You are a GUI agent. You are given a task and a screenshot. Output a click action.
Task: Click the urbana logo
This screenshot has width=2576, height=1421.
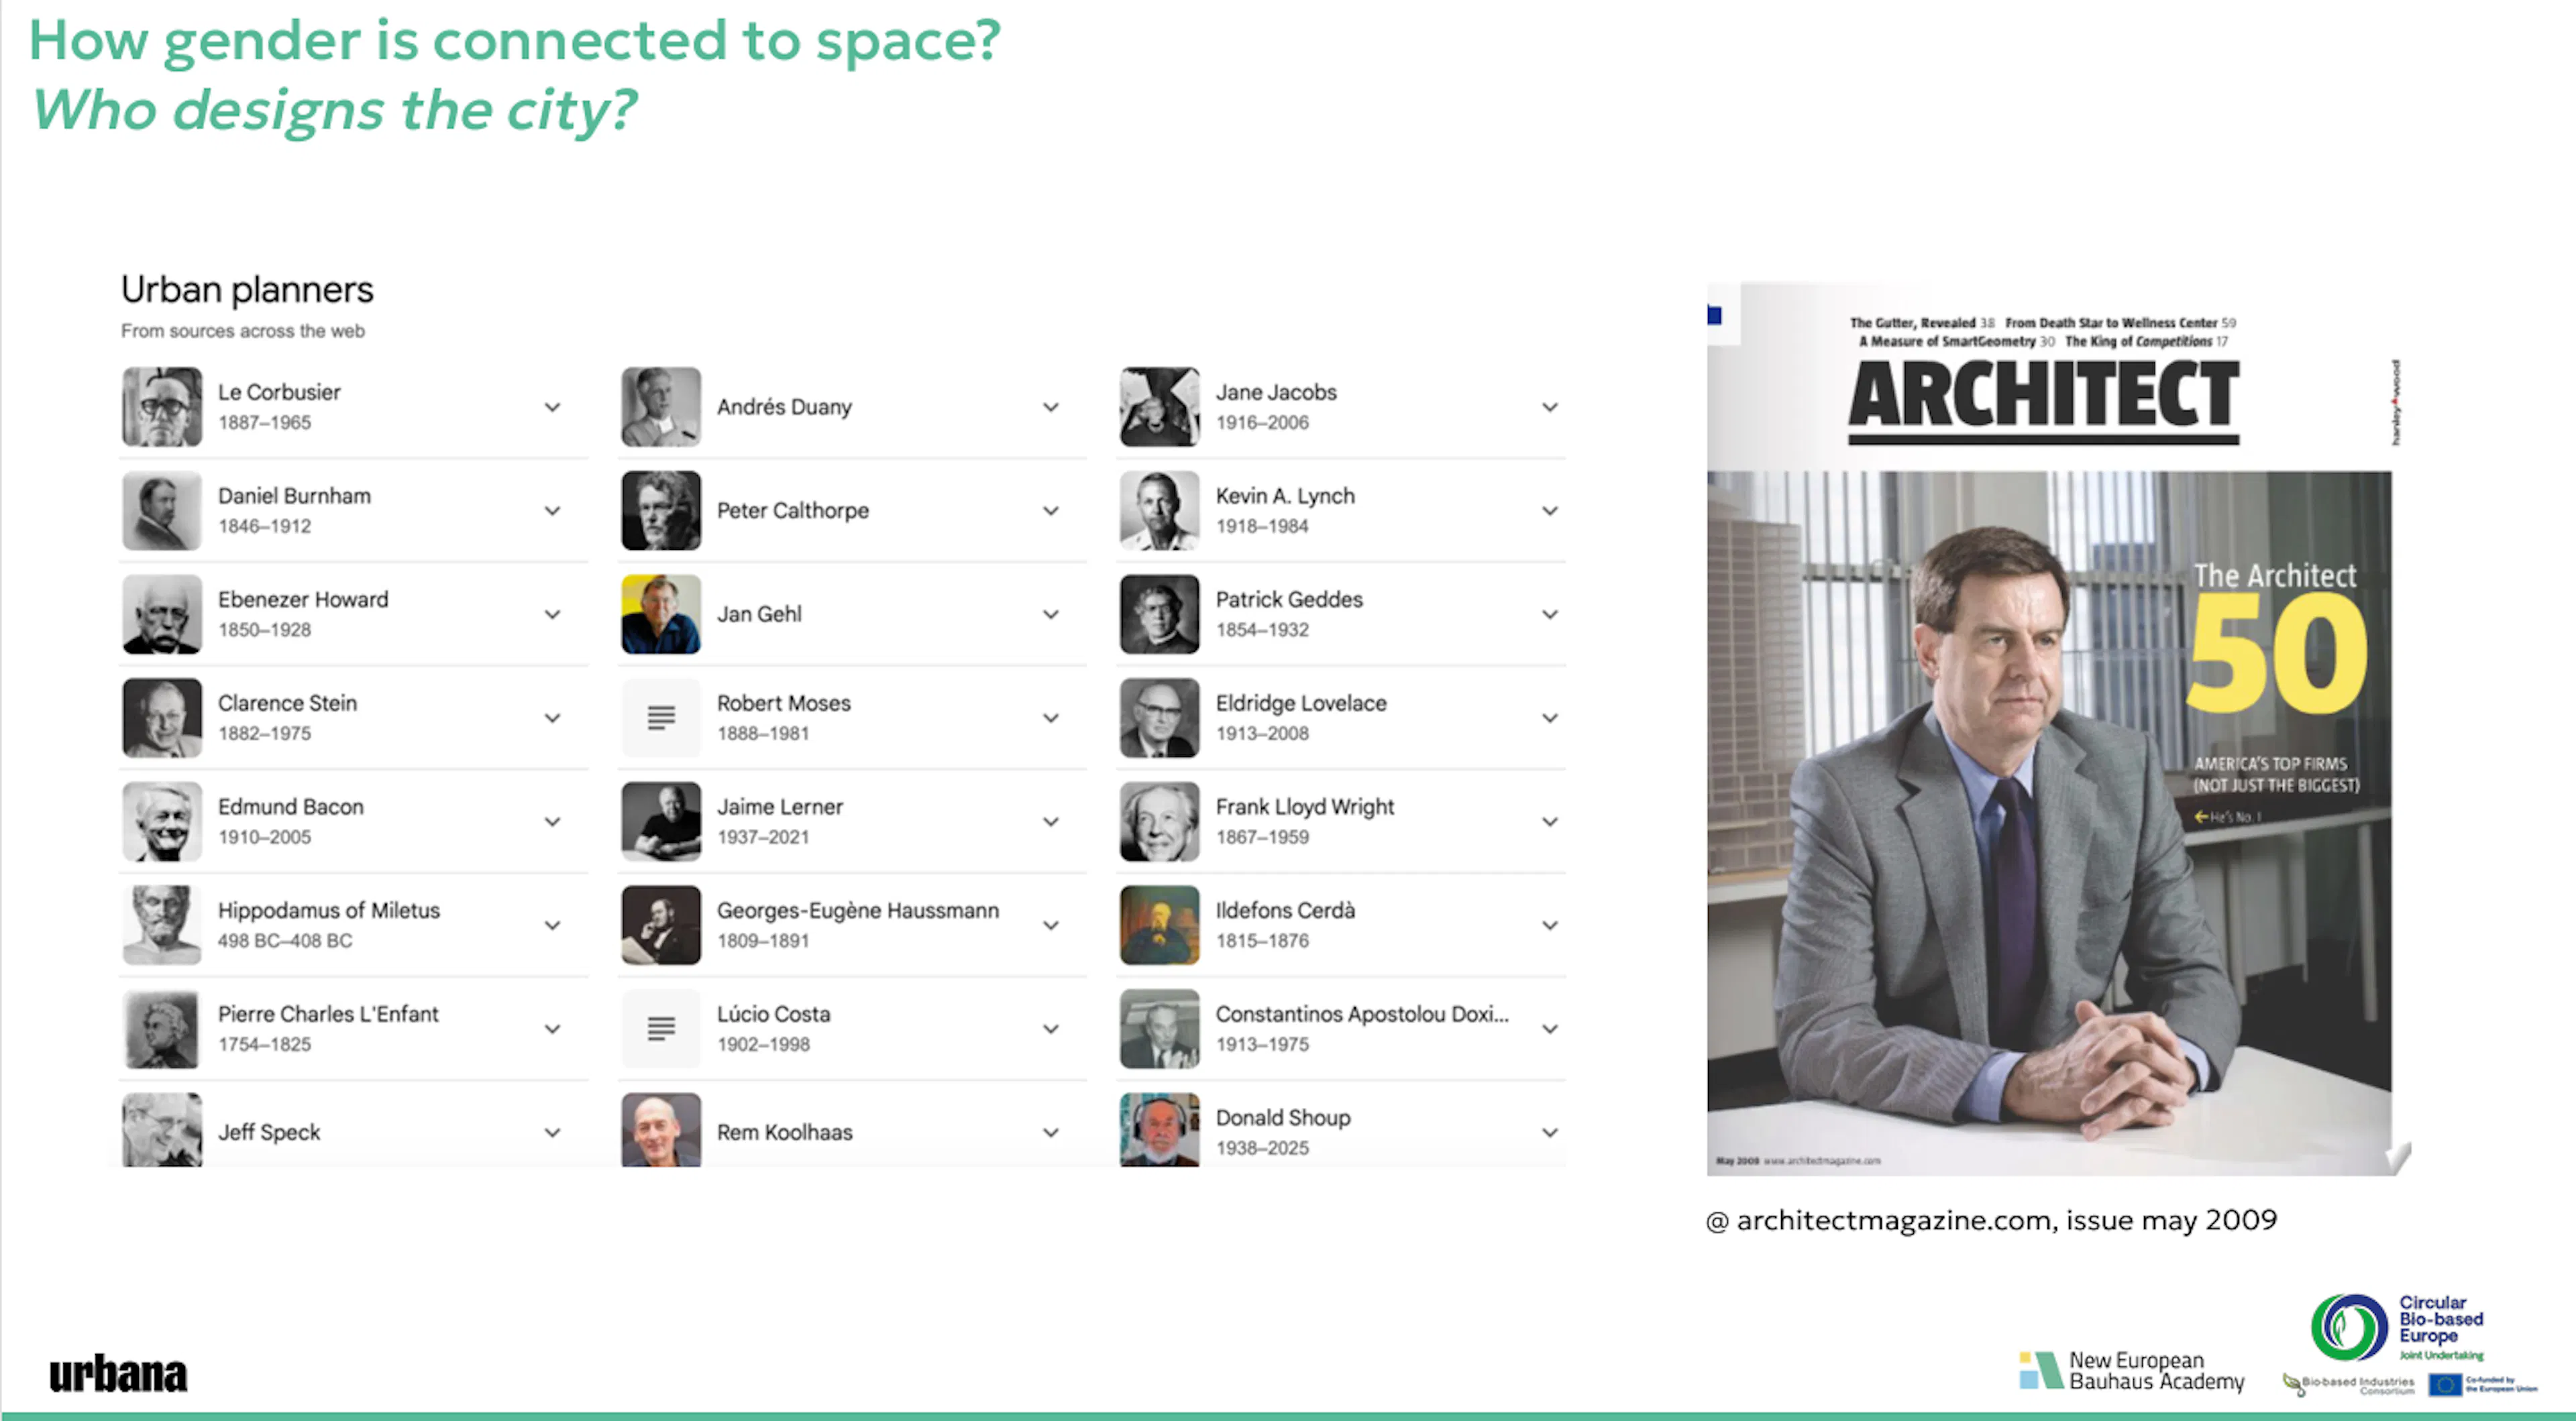coord(118,1374)
